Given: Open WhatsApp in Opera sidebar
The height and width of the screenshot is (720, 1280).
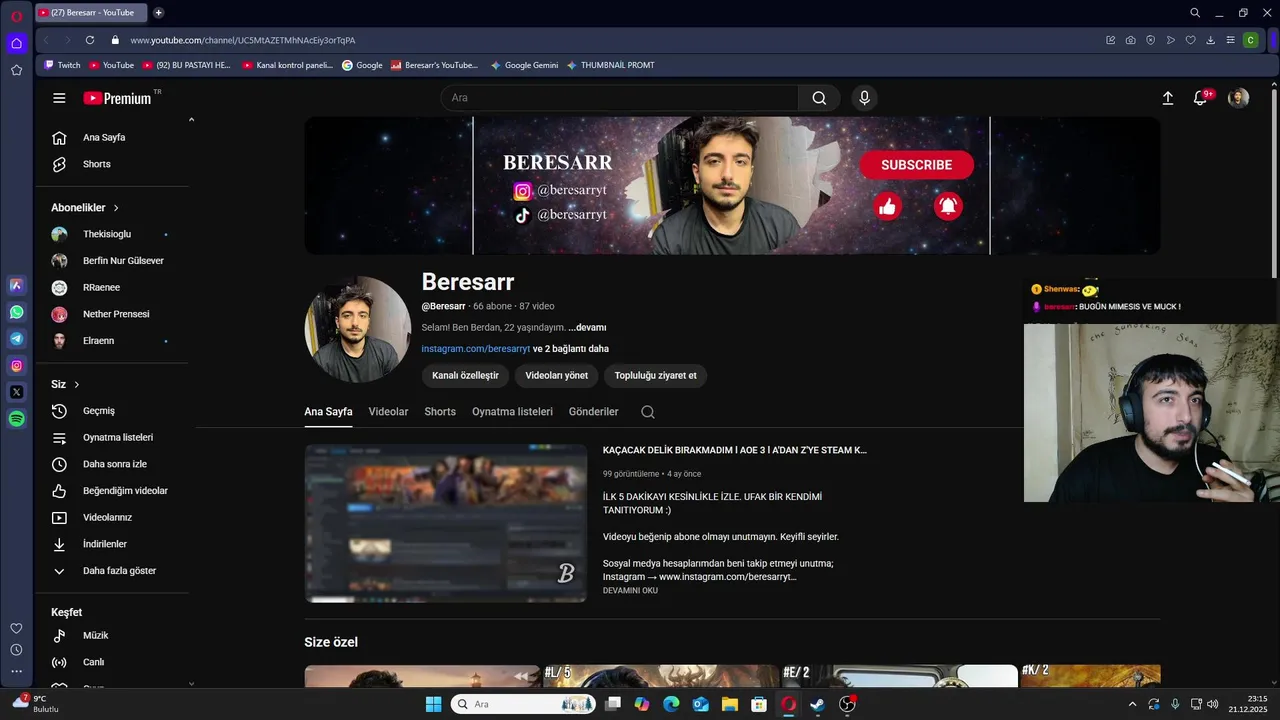Looking at the screenshot, I should [16, 312].
